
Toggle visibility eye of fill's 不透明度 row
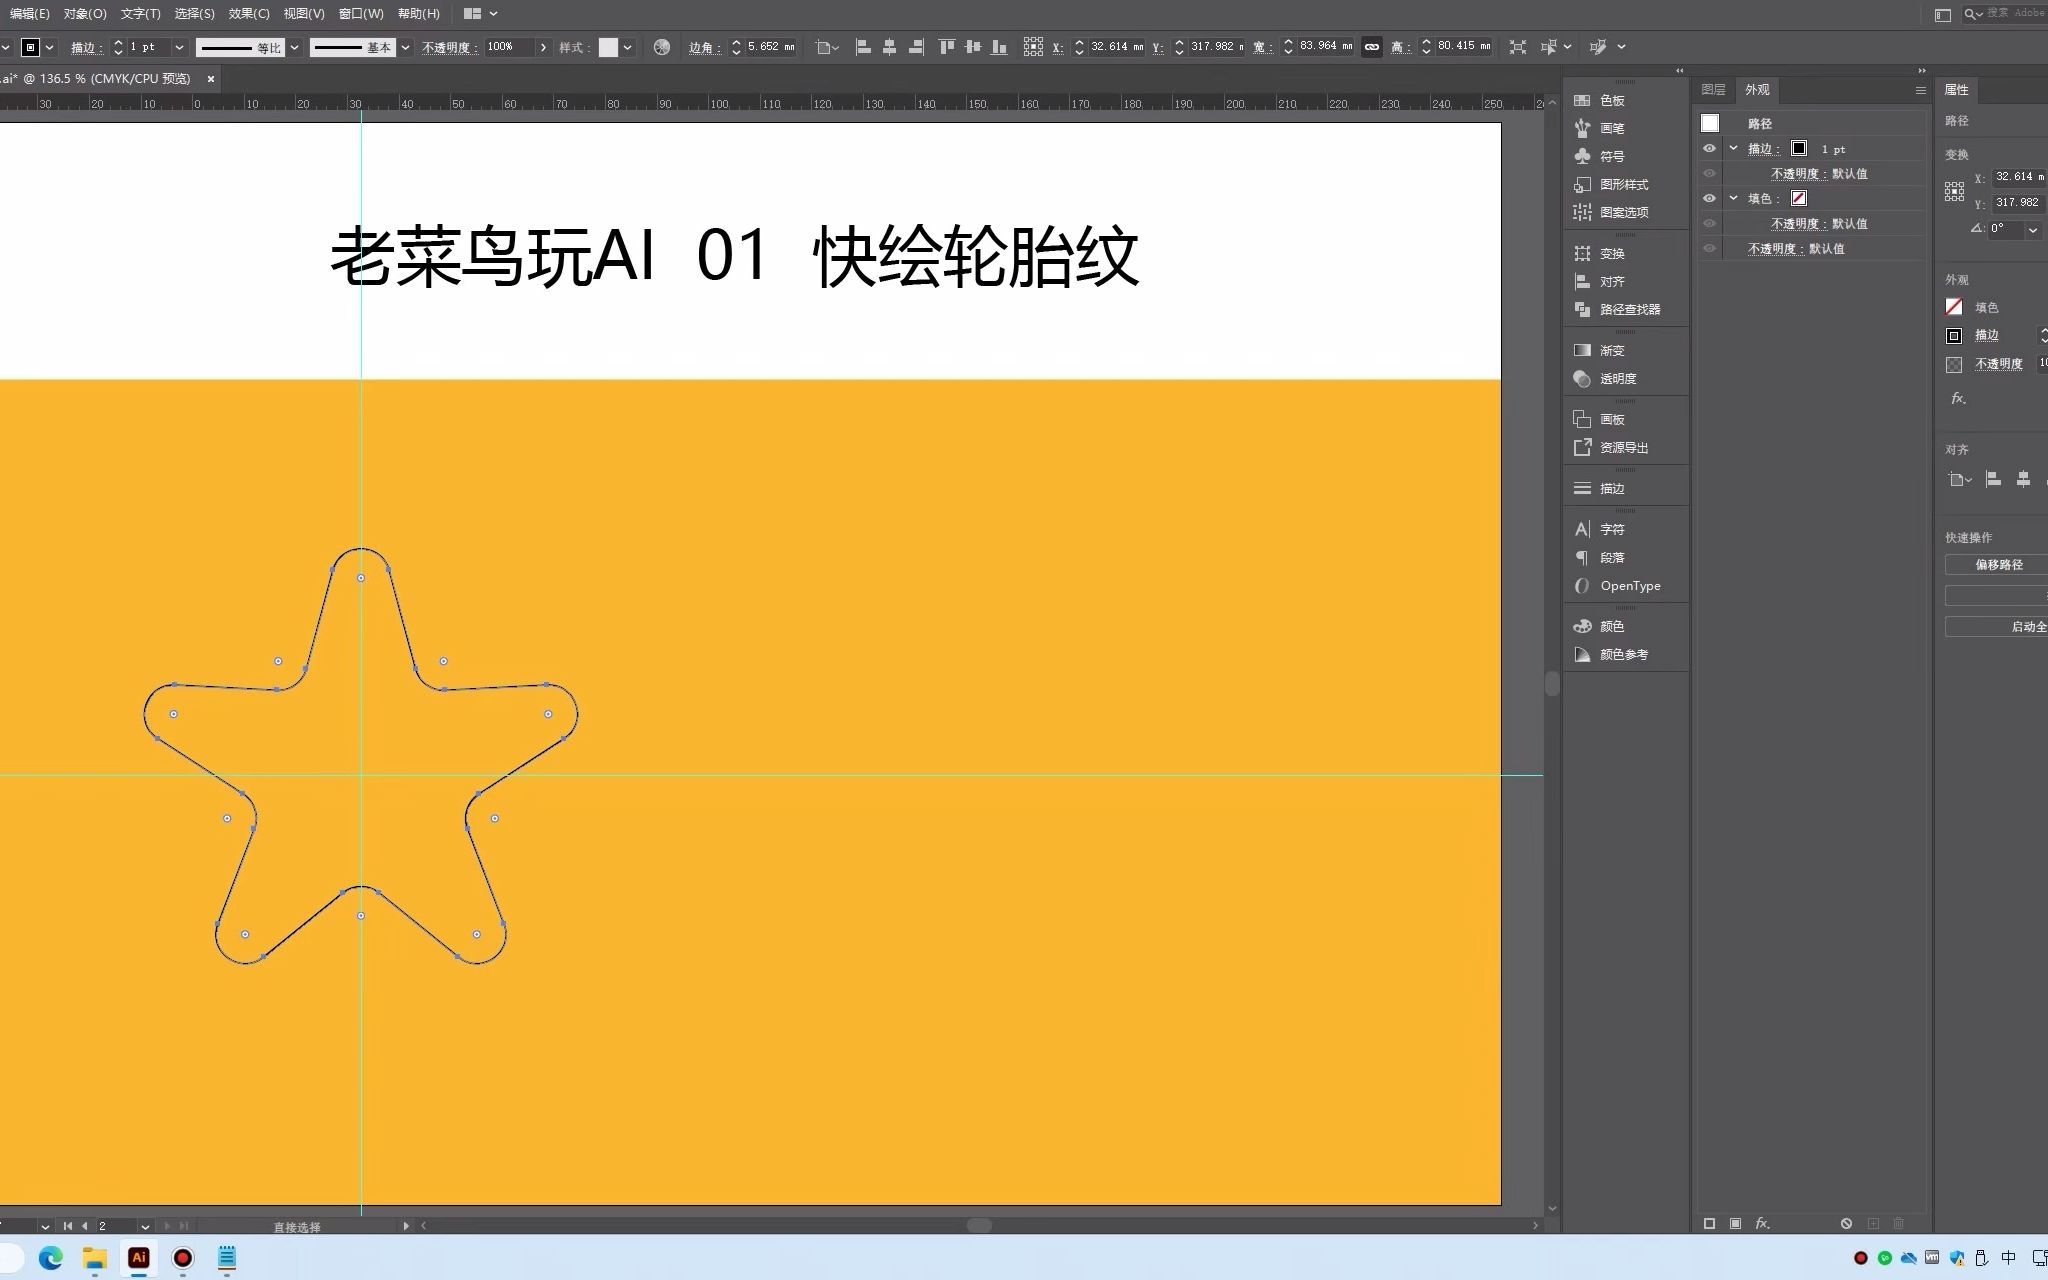click(x=1709, y=223)
